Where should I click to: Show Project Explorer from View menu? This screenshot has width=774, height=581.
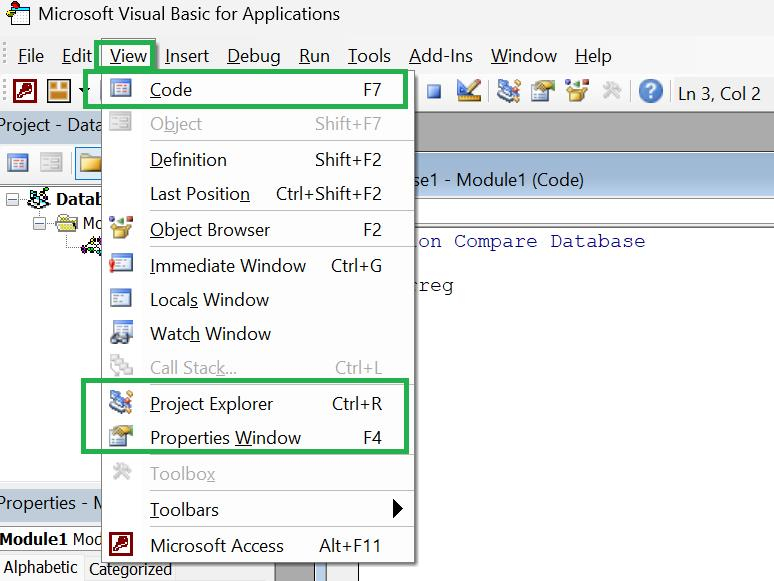tap(258, 404)
